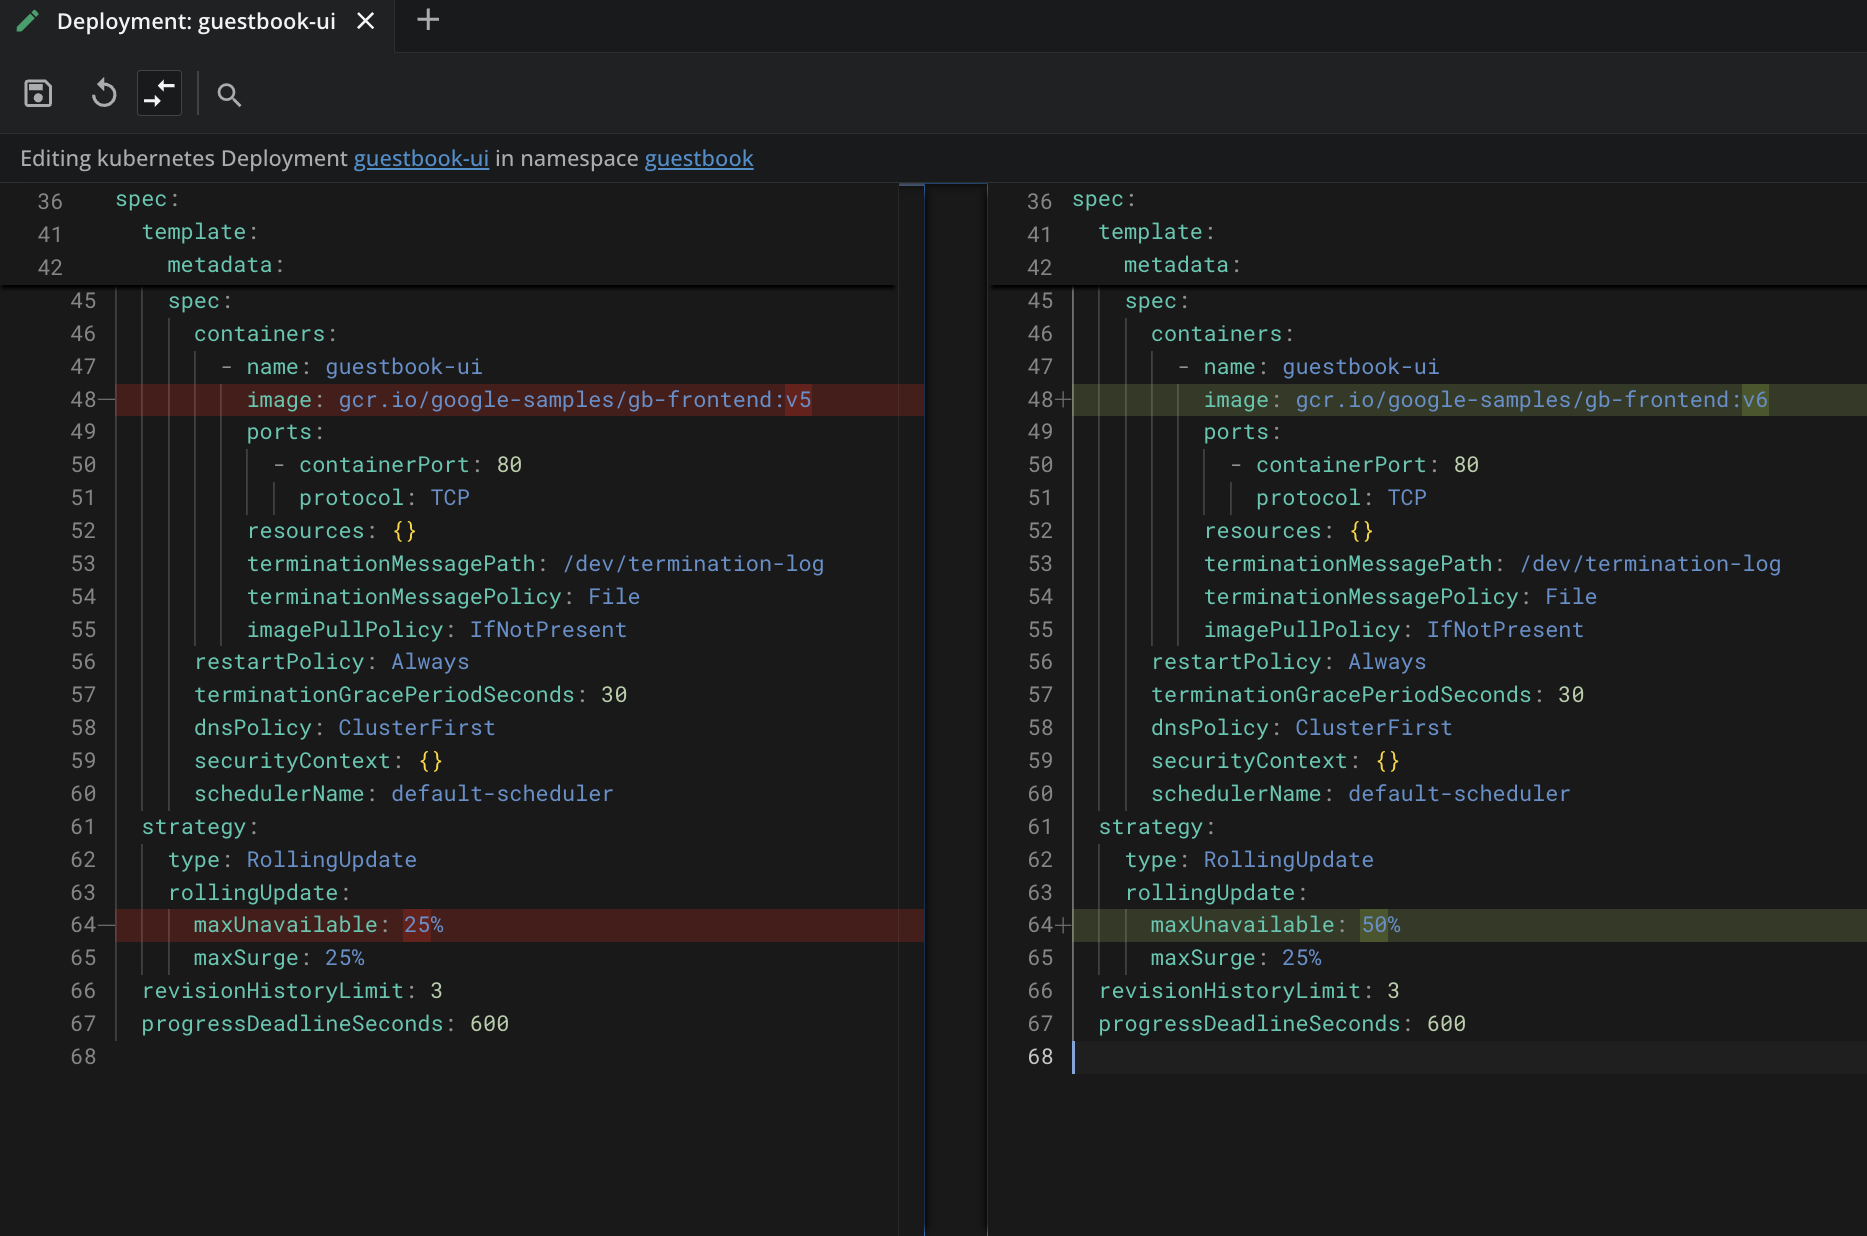Image resolution: width=1867 pixels, height=1236 pixels.
Task: Open the guestbook namespace link
Action: pos(699,158)
